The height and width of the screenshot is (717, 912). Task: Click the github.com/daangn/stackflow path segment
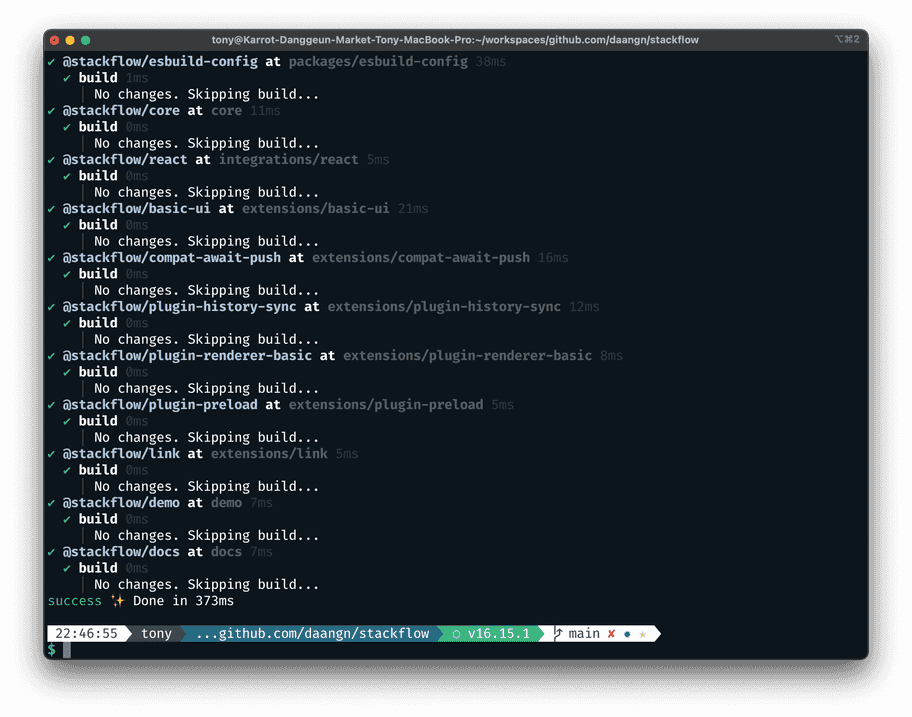[312, 634]
